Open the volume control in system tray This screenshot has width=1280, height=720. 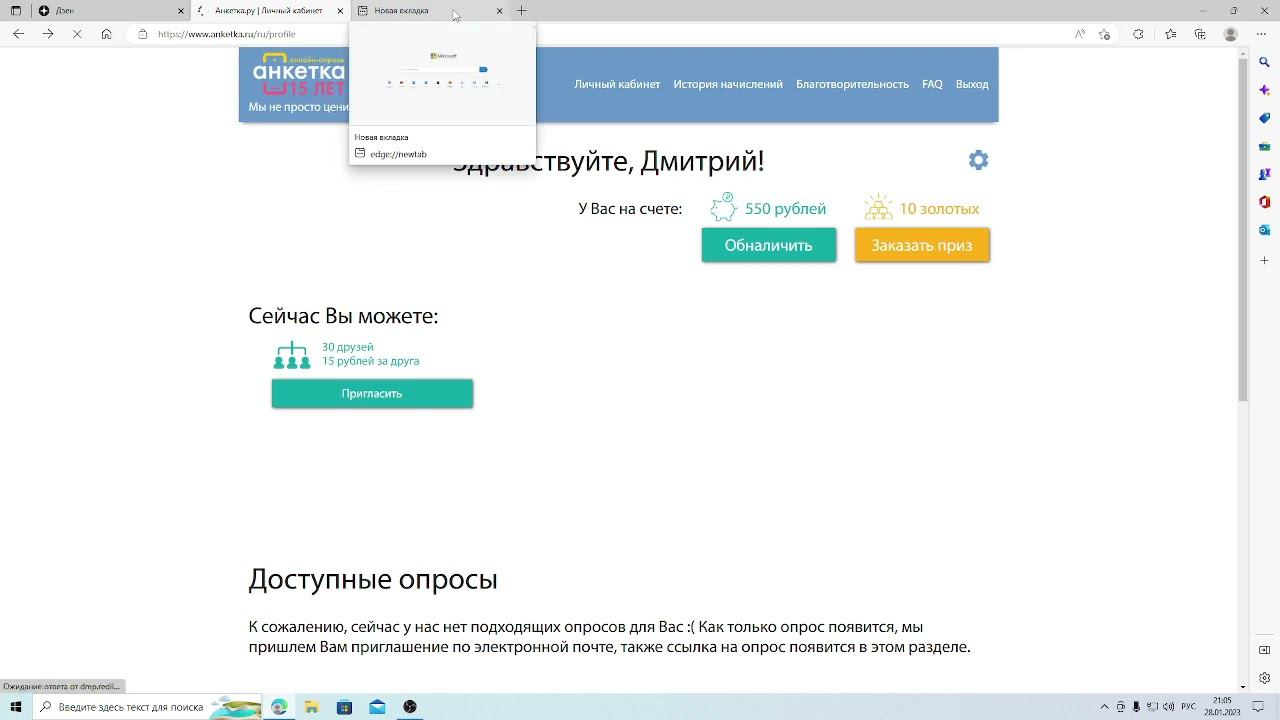(1170, 707)
